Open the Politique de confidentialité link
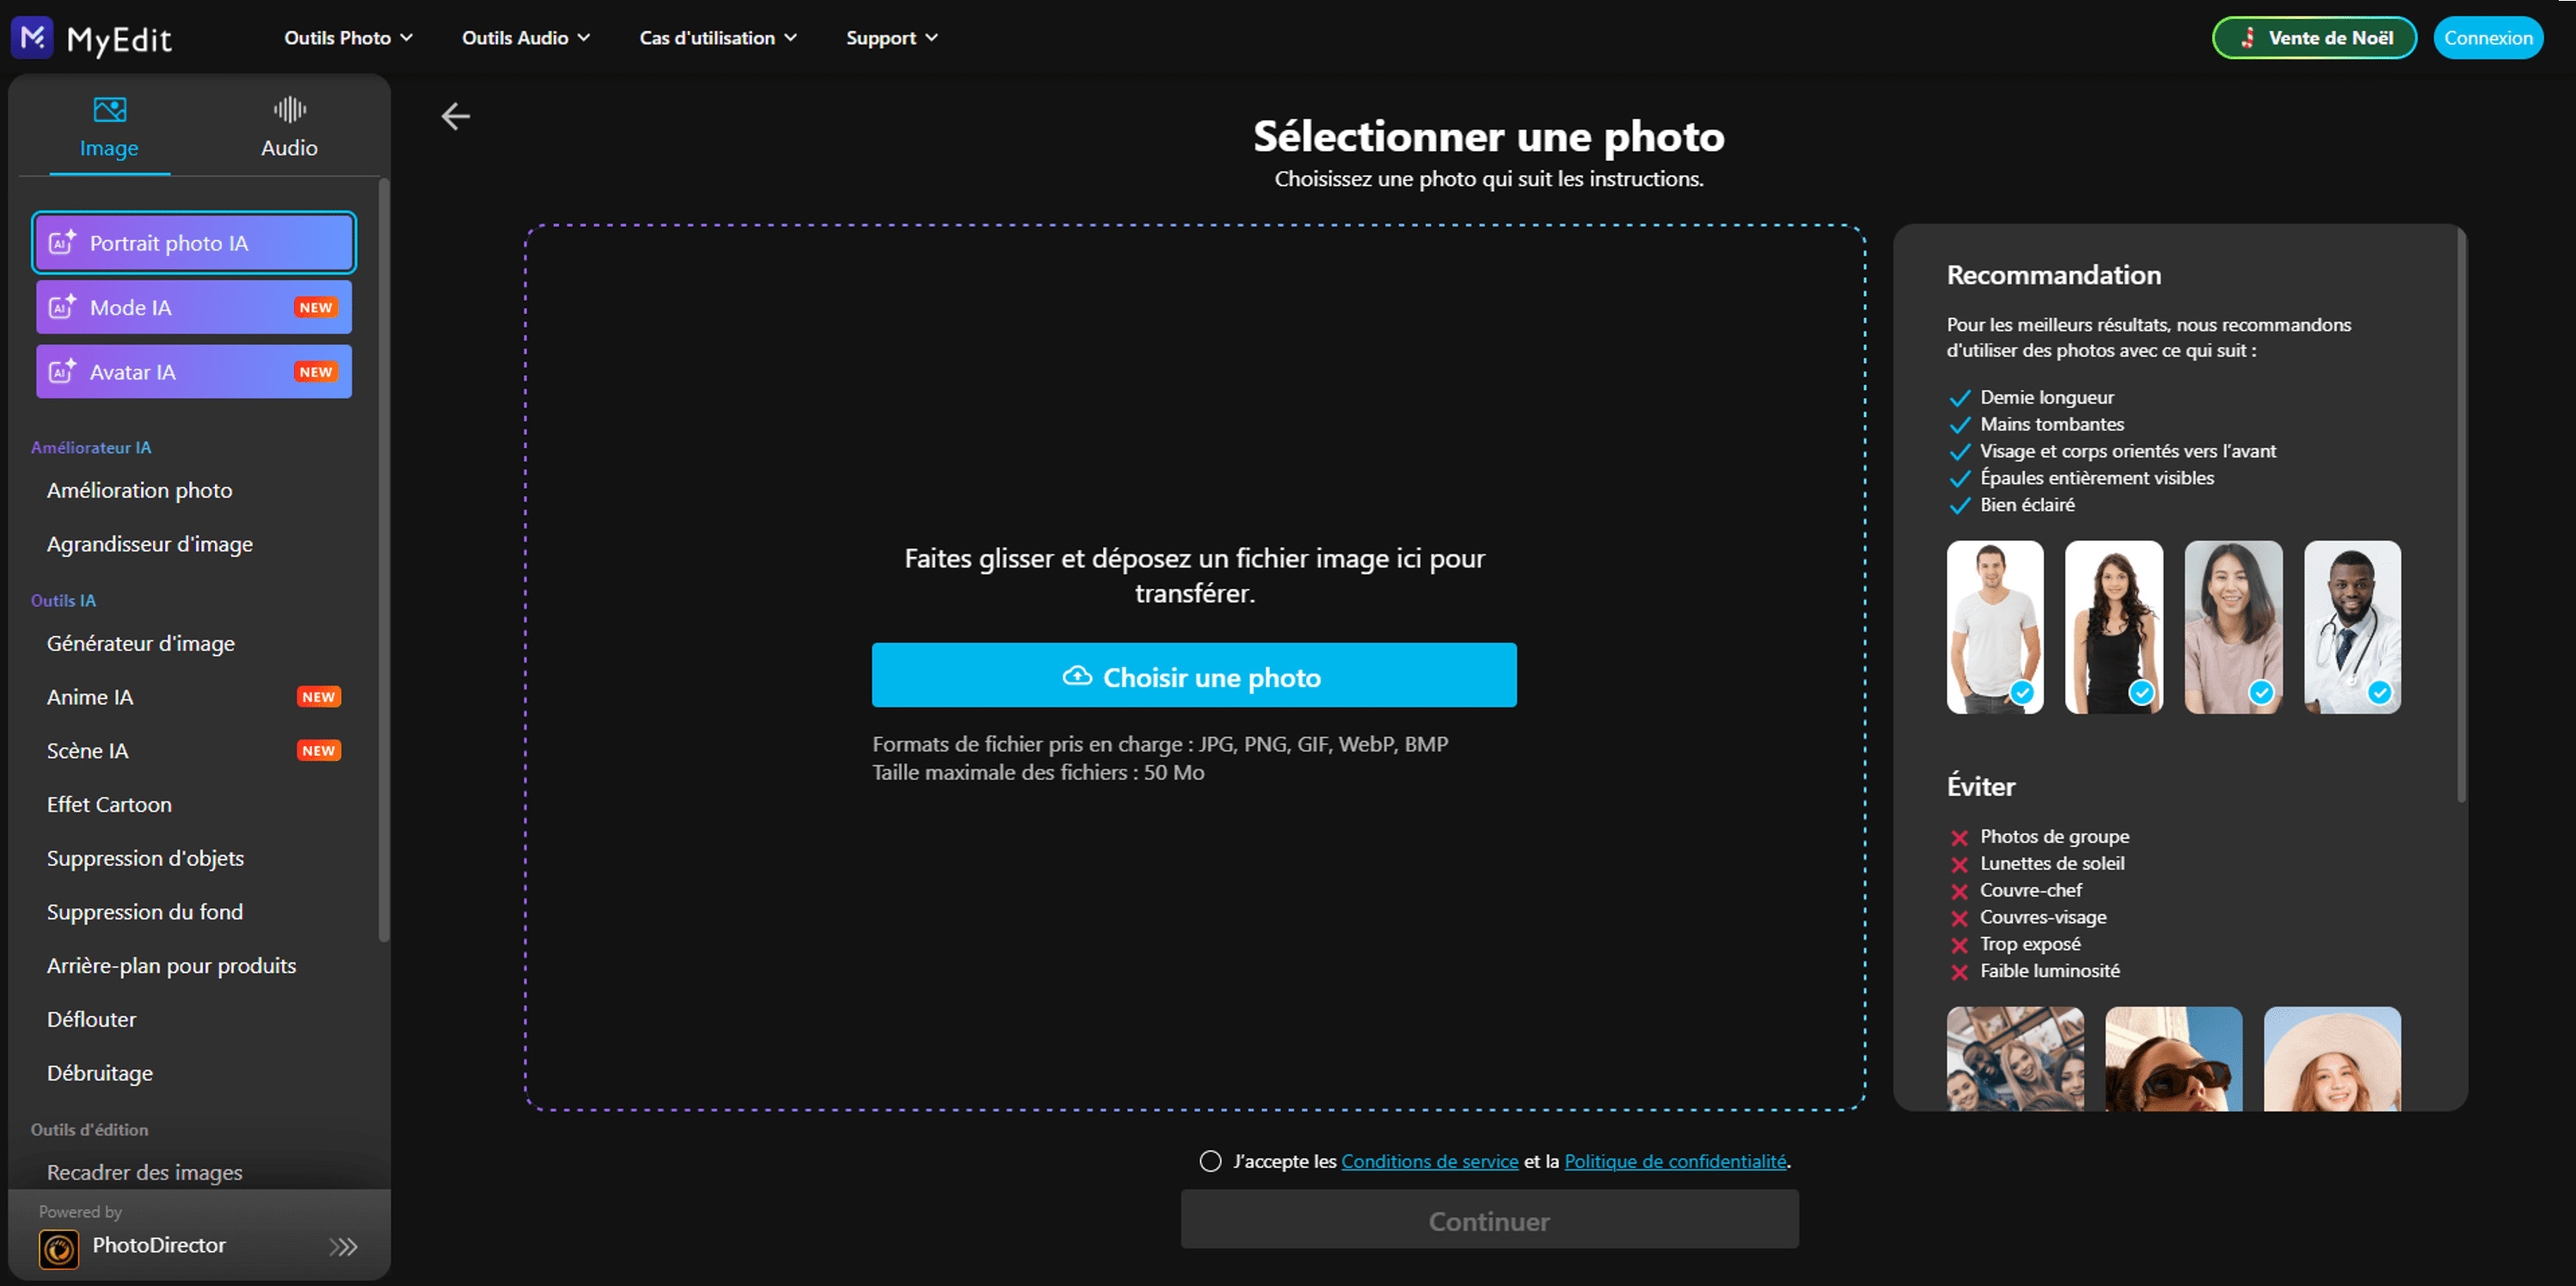This screenshot has width=2576, height=1286. 1675,1161
